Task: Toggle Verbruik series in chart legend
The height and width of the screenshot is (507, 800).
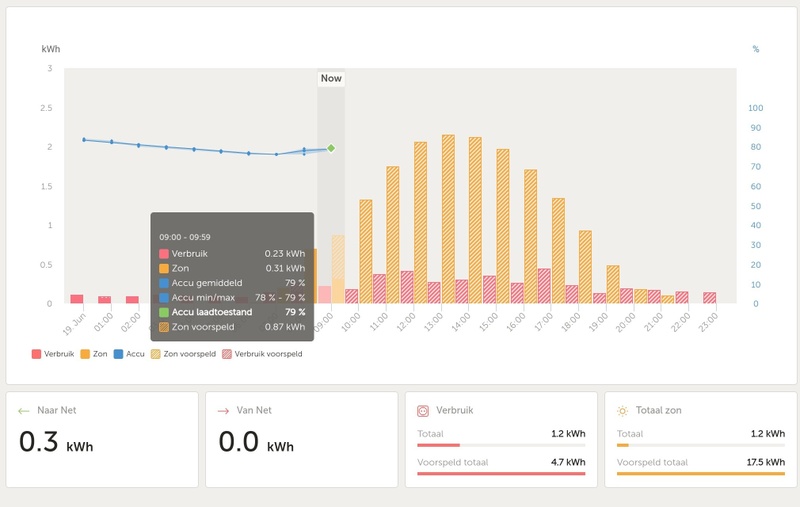Action: coord(53,354)
